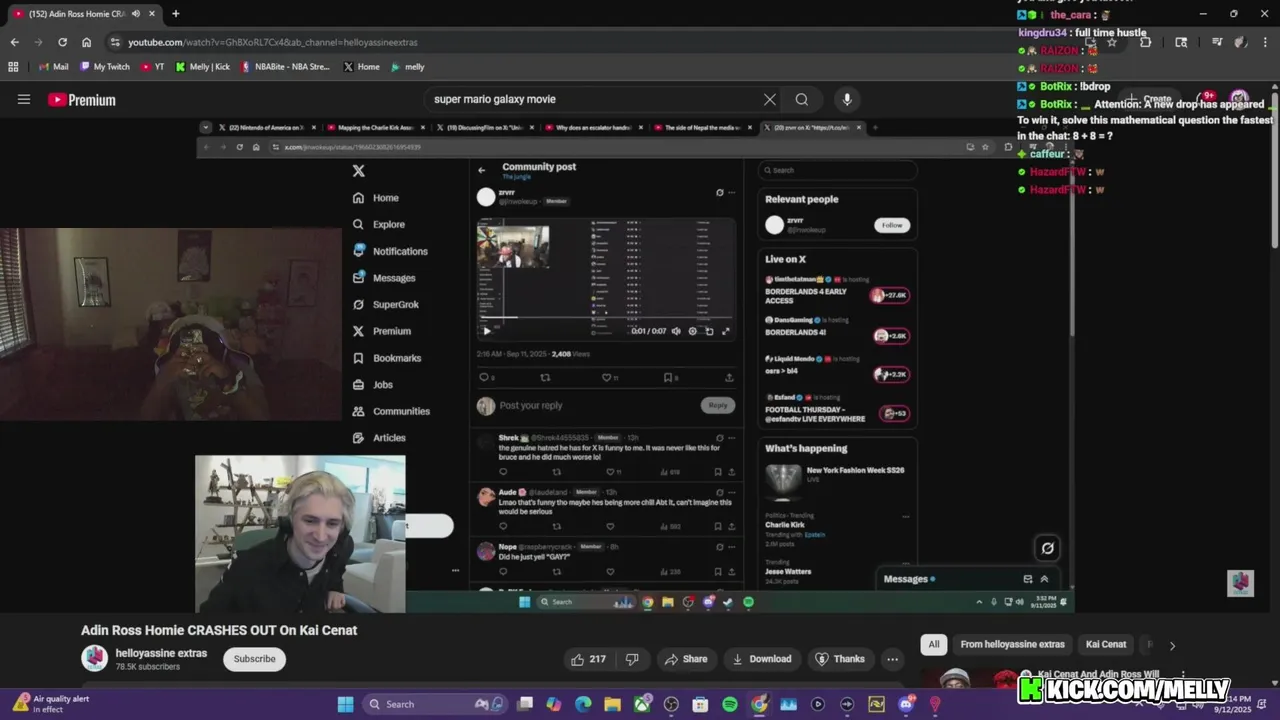Subscribe to helloyassine extras
The height and width of the screenshot is (720, 1280).
pos(255,659)
